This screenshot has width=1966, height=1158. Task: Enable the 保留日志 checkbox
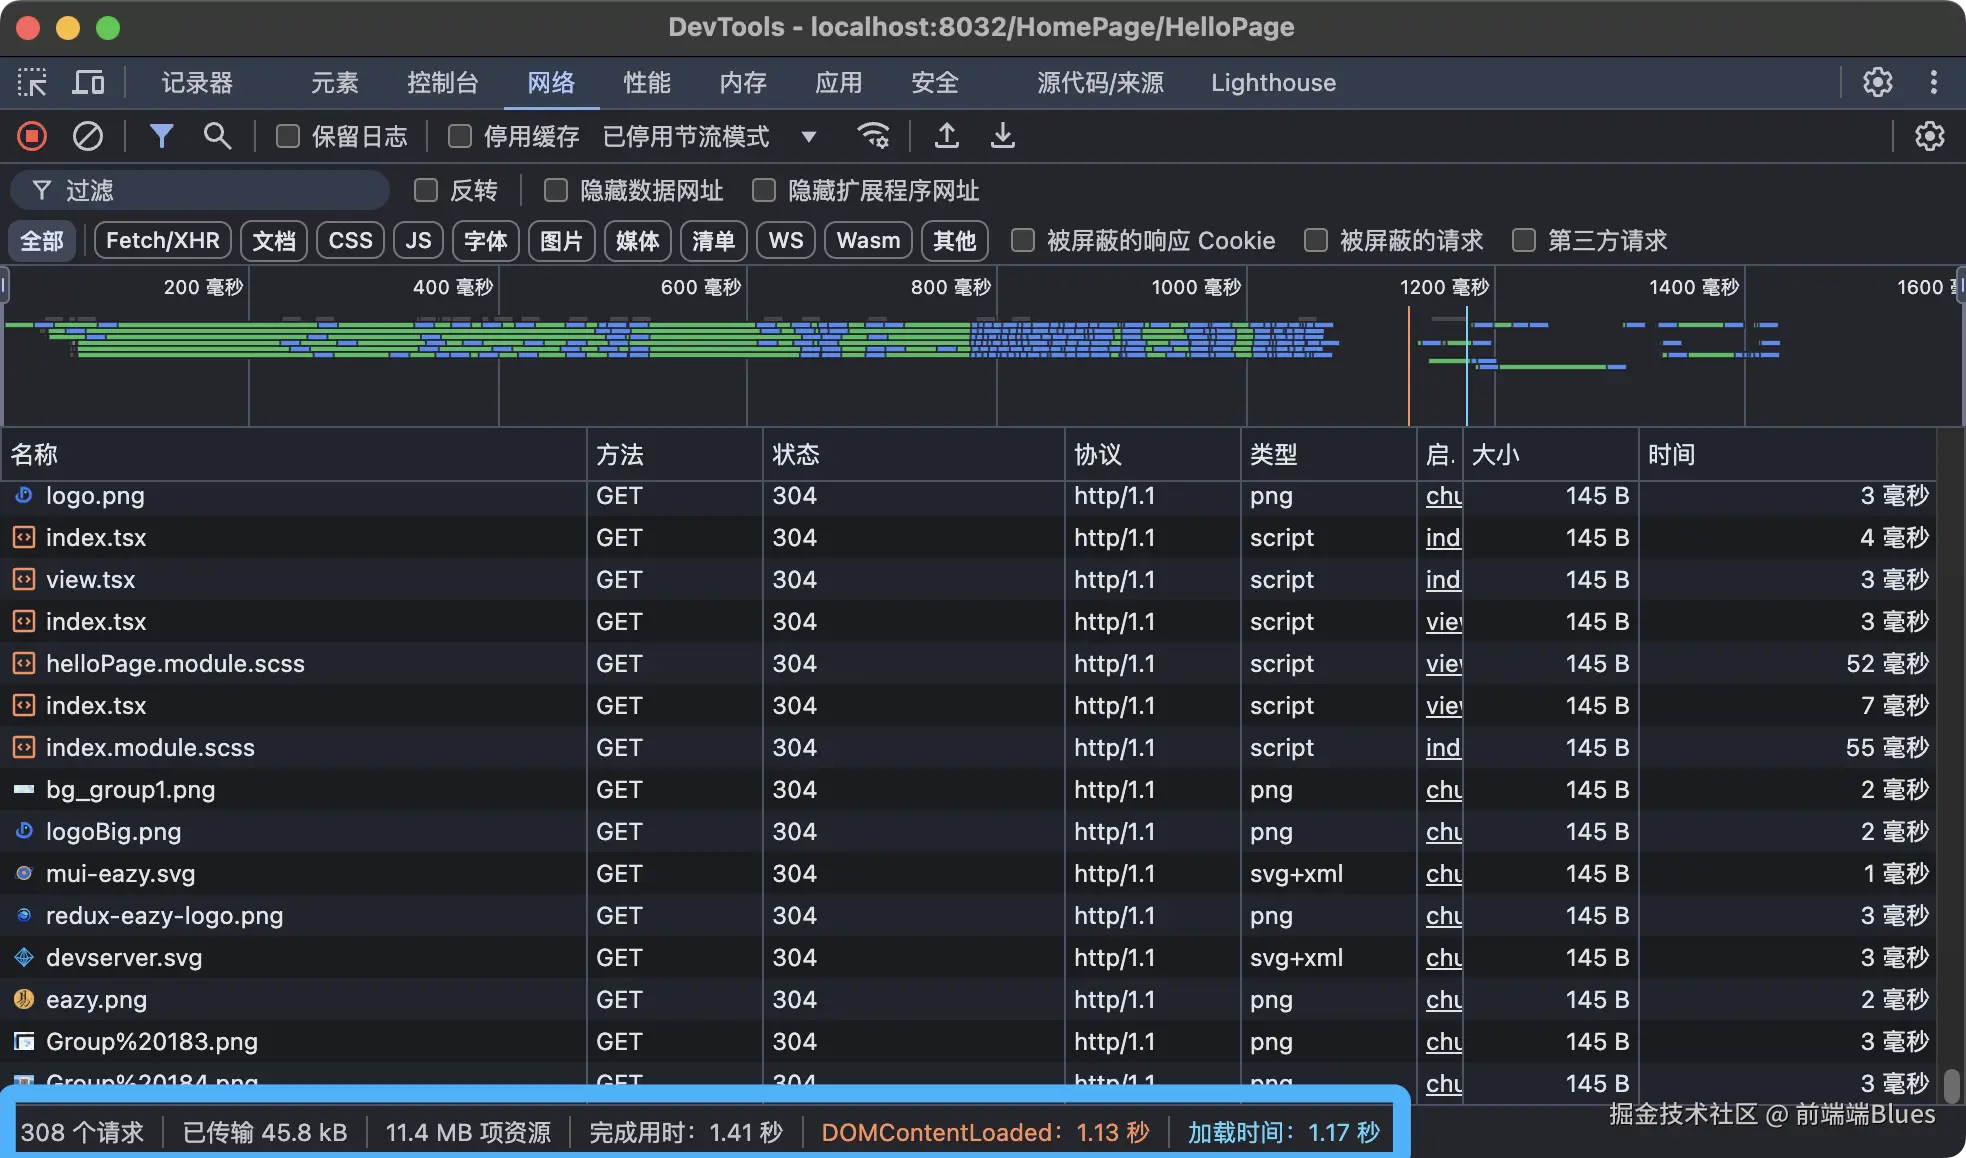pos(288,136)
